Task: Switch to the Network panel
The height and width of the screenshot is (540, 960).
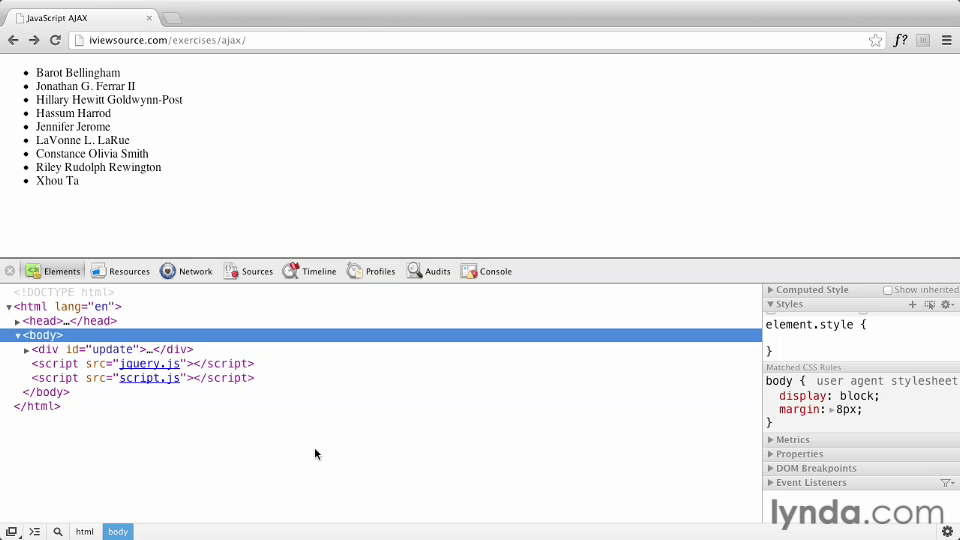Action: pos(186,271)
